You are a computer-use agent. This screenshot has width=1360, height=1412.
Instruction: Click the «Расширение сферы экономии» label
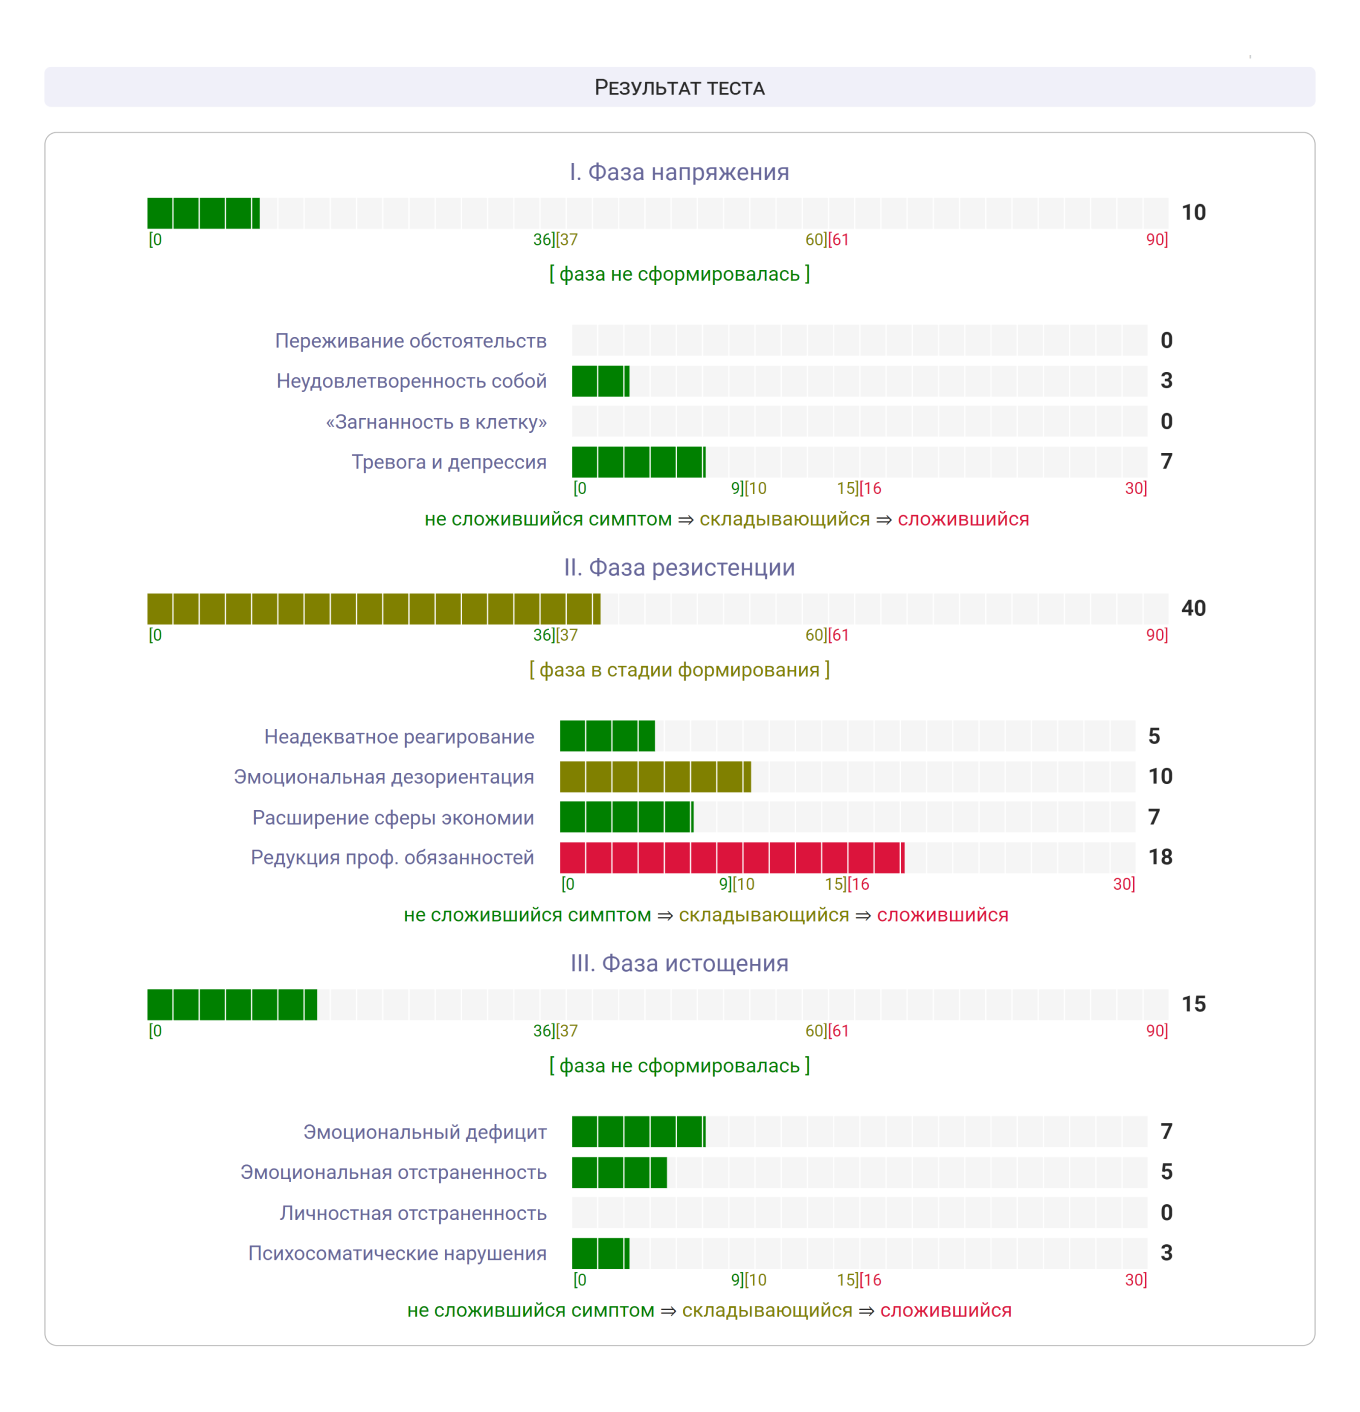(x=393, y=818)
